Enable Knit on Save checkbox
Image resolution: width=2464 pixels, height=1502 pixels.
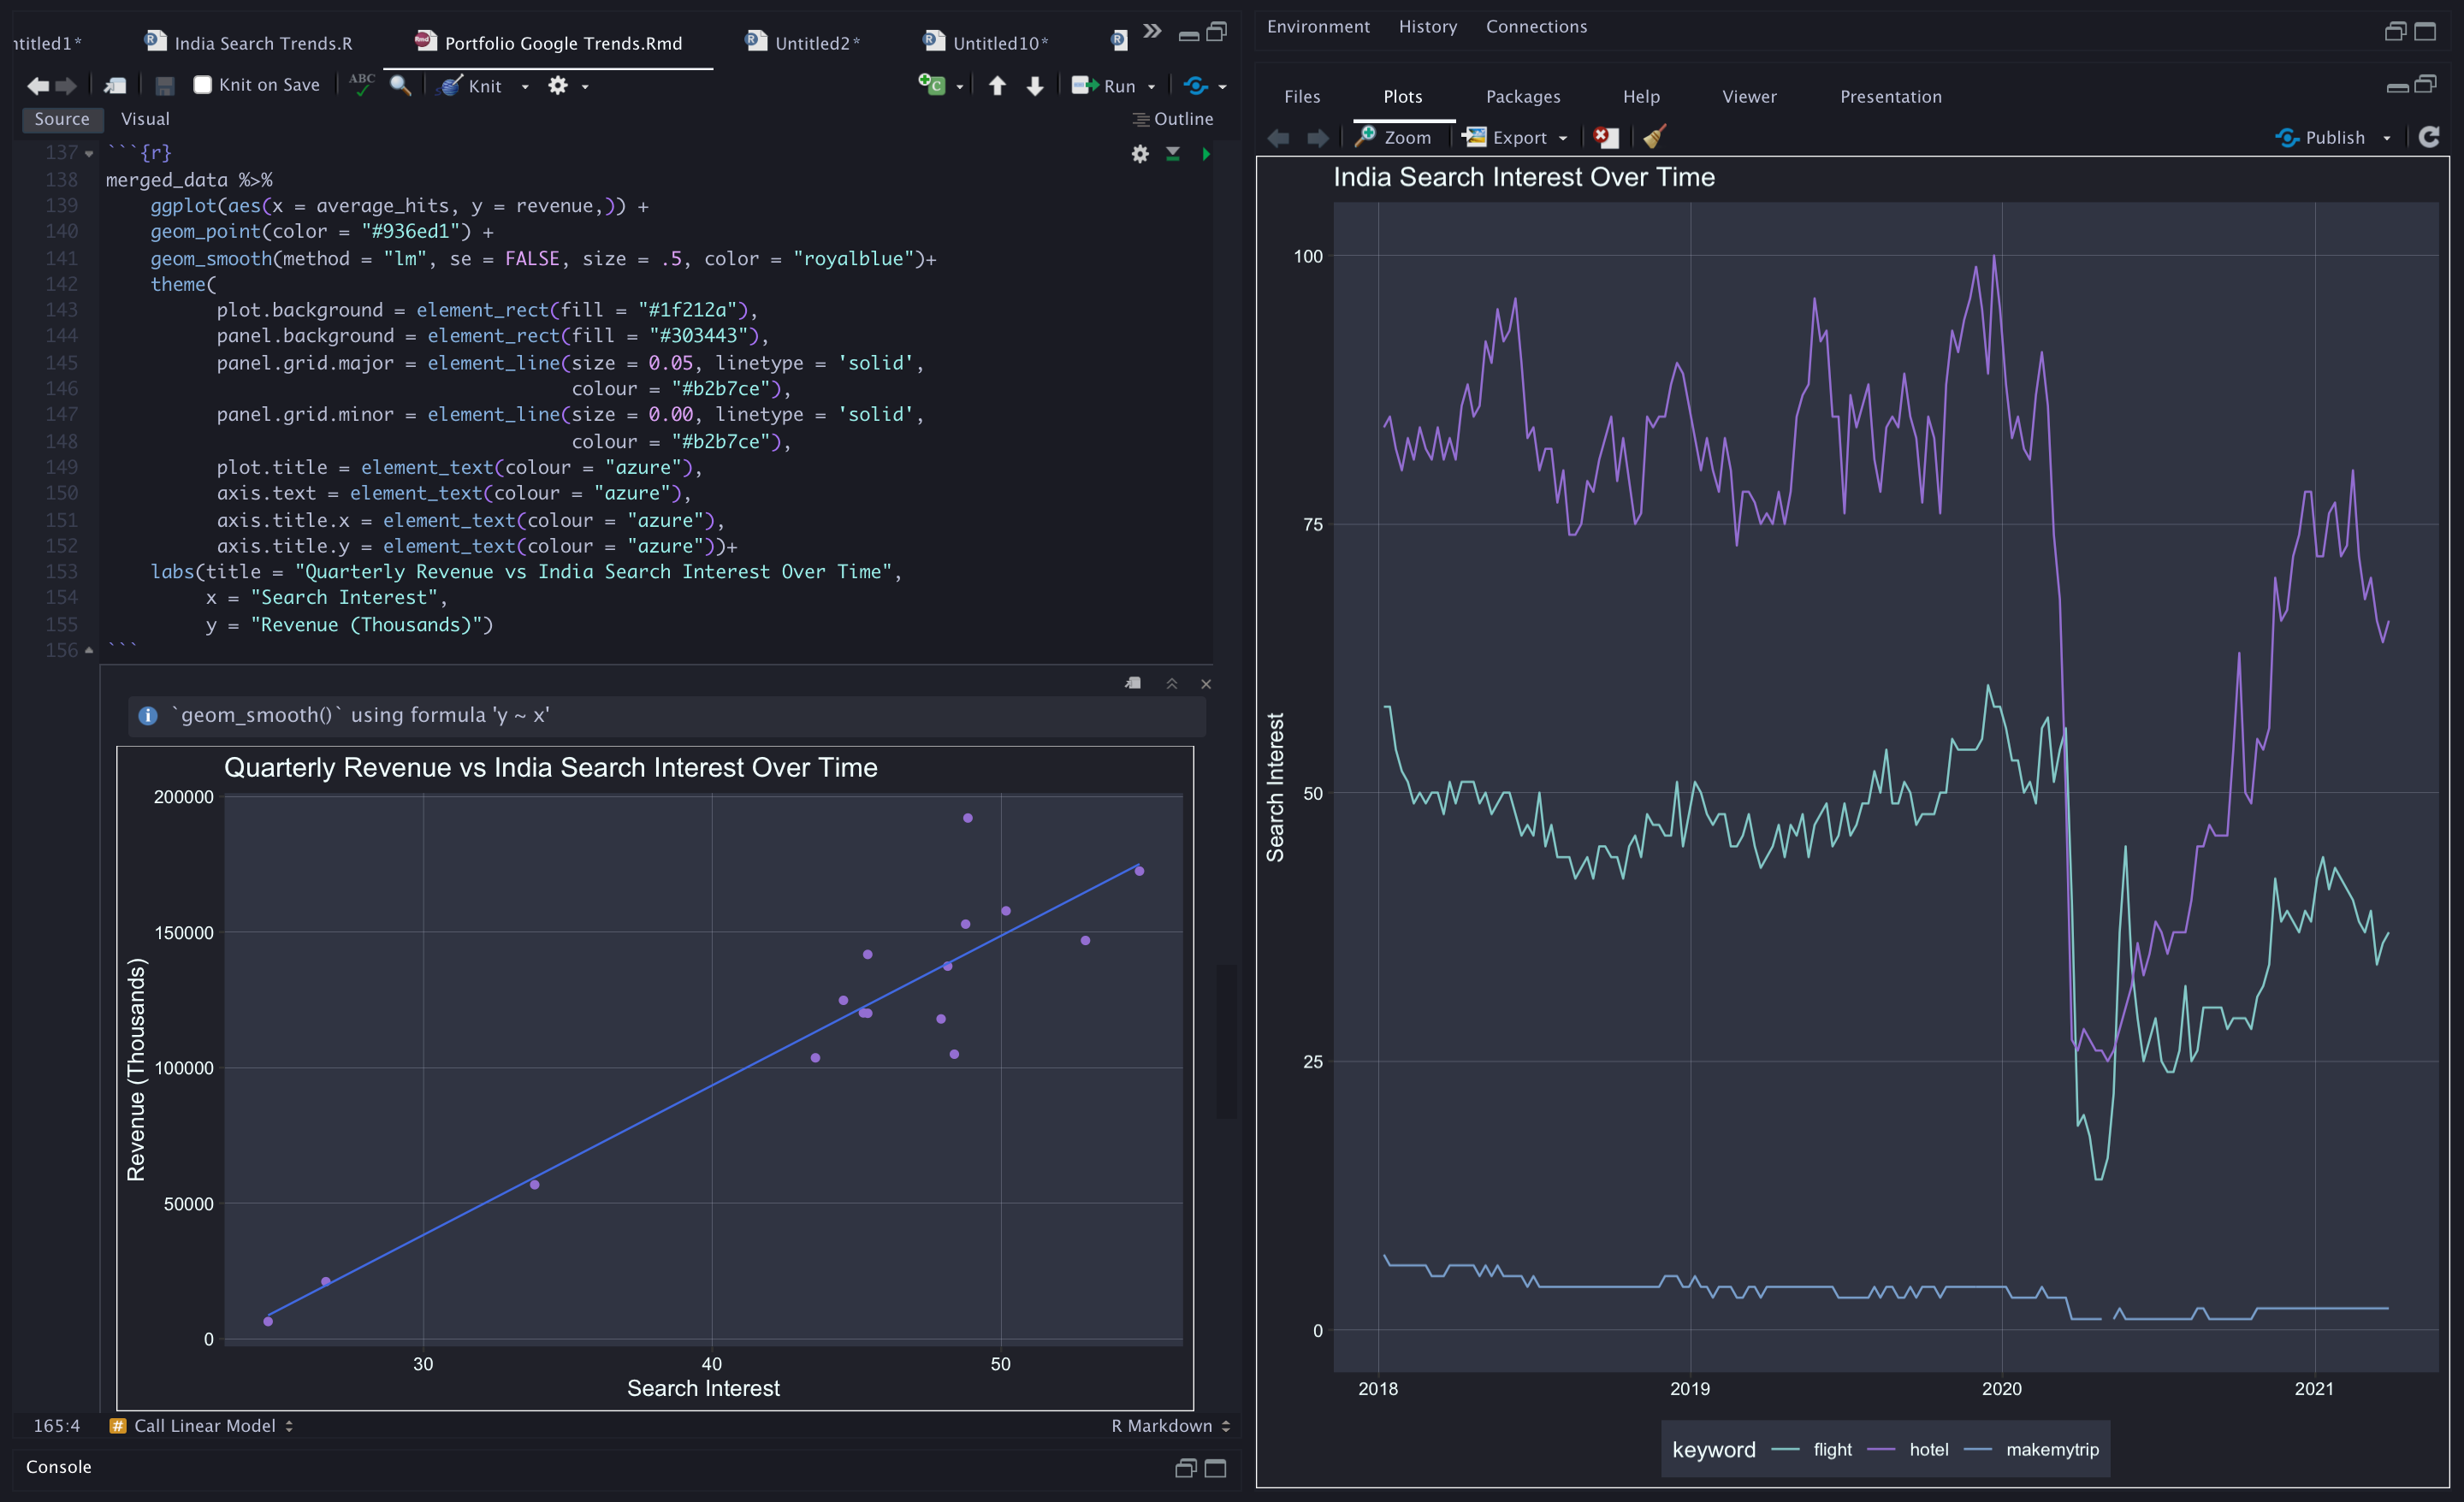click(x=203, y=85)
